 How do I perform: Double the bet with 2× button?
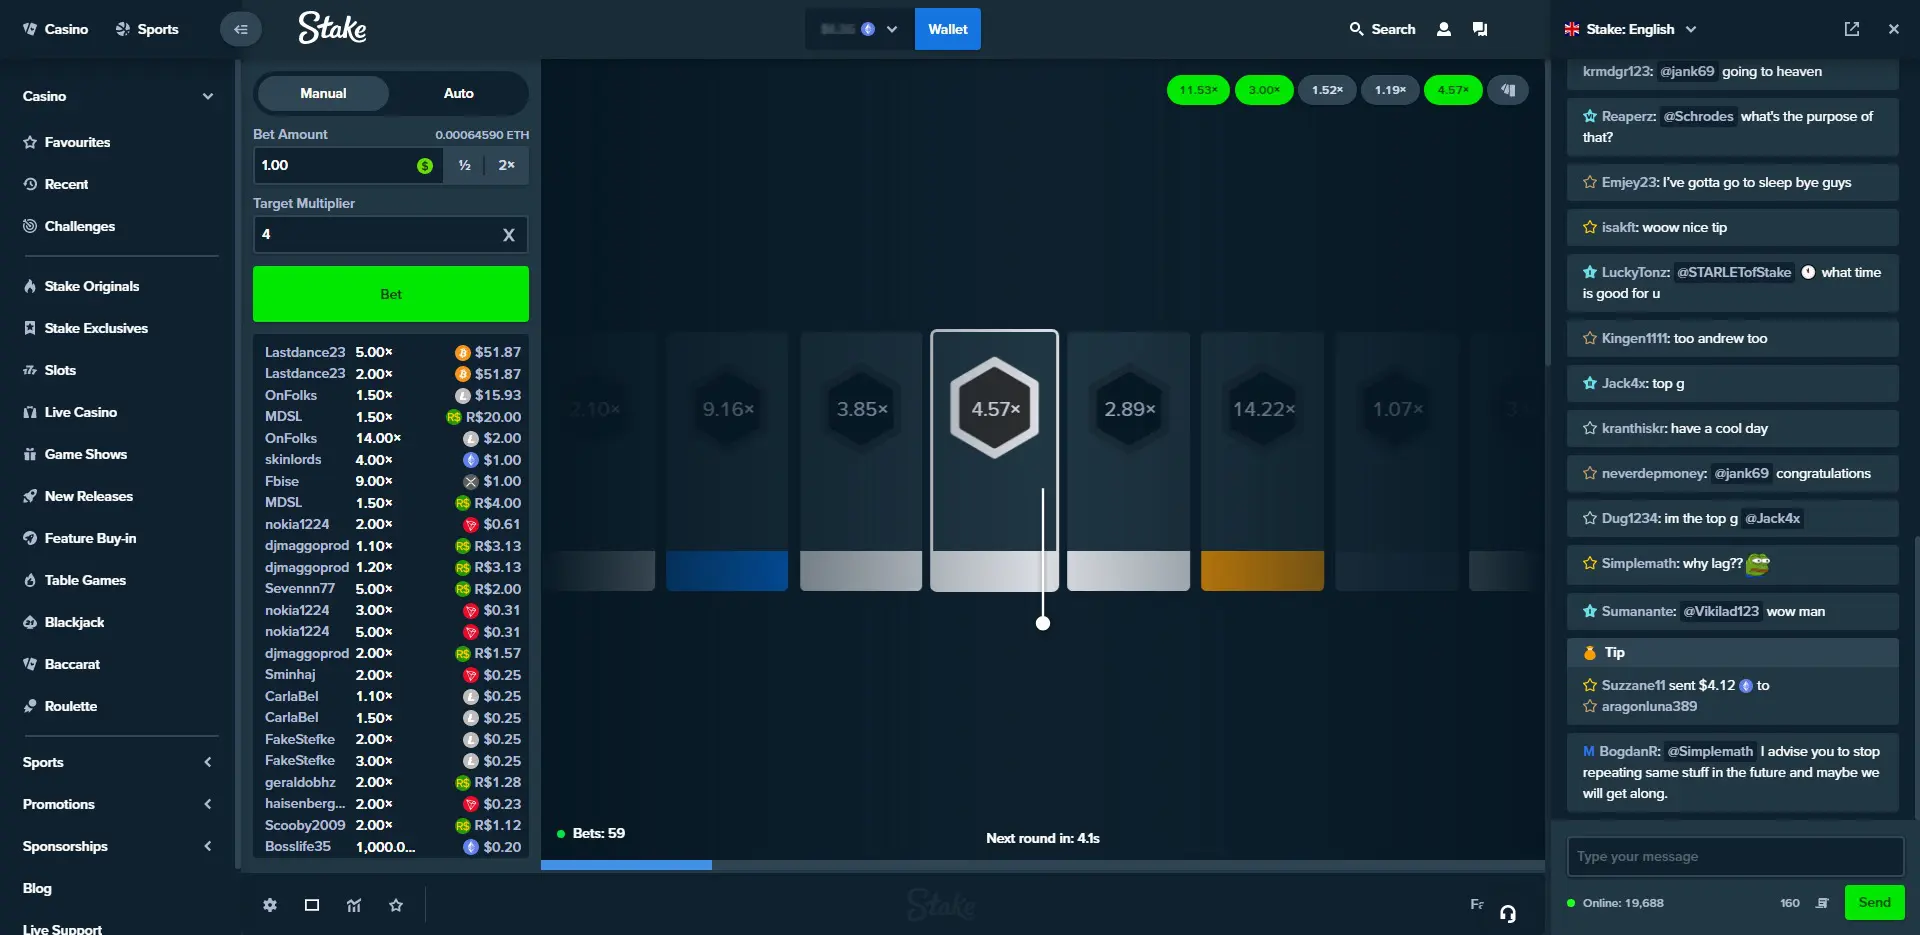(x=506, y=166)
